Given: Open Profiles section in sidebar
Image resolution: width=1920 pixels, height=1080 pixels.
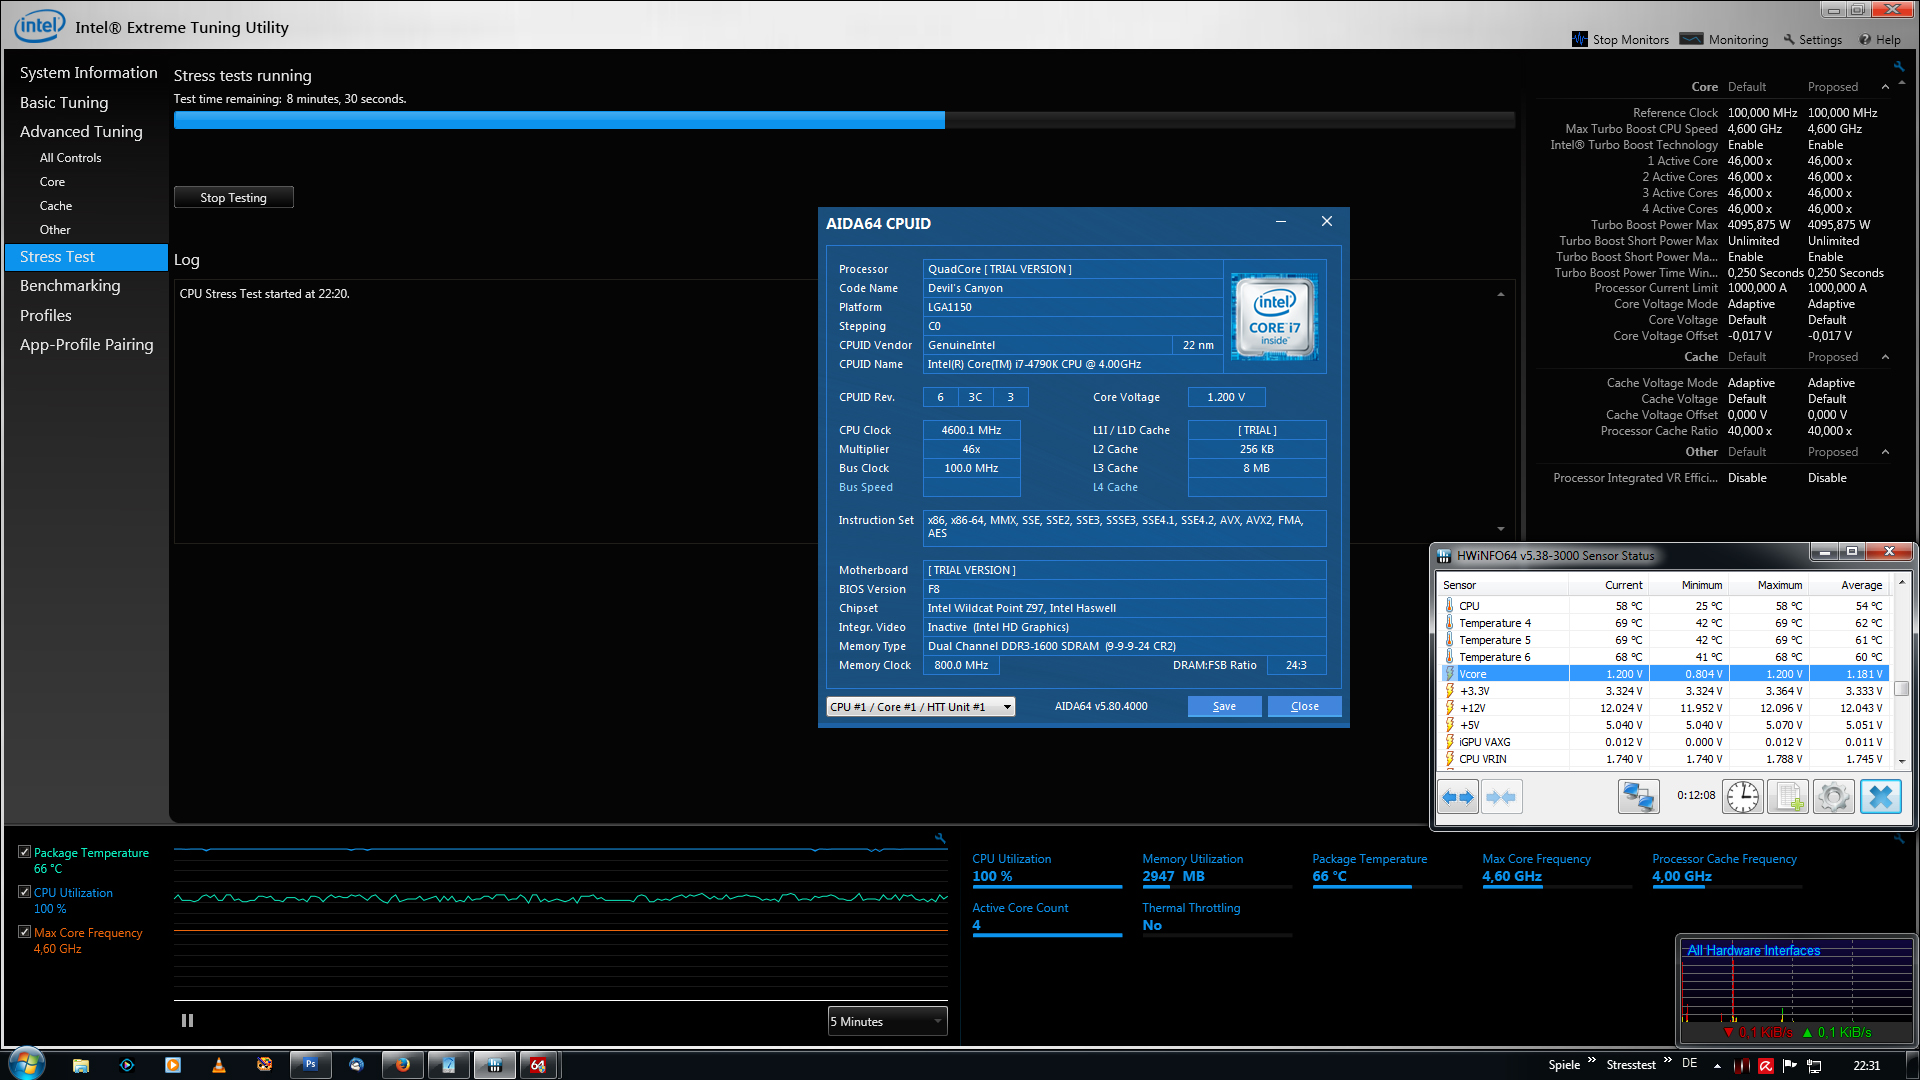Looking at the screenshot, I should tap(46, 316).
